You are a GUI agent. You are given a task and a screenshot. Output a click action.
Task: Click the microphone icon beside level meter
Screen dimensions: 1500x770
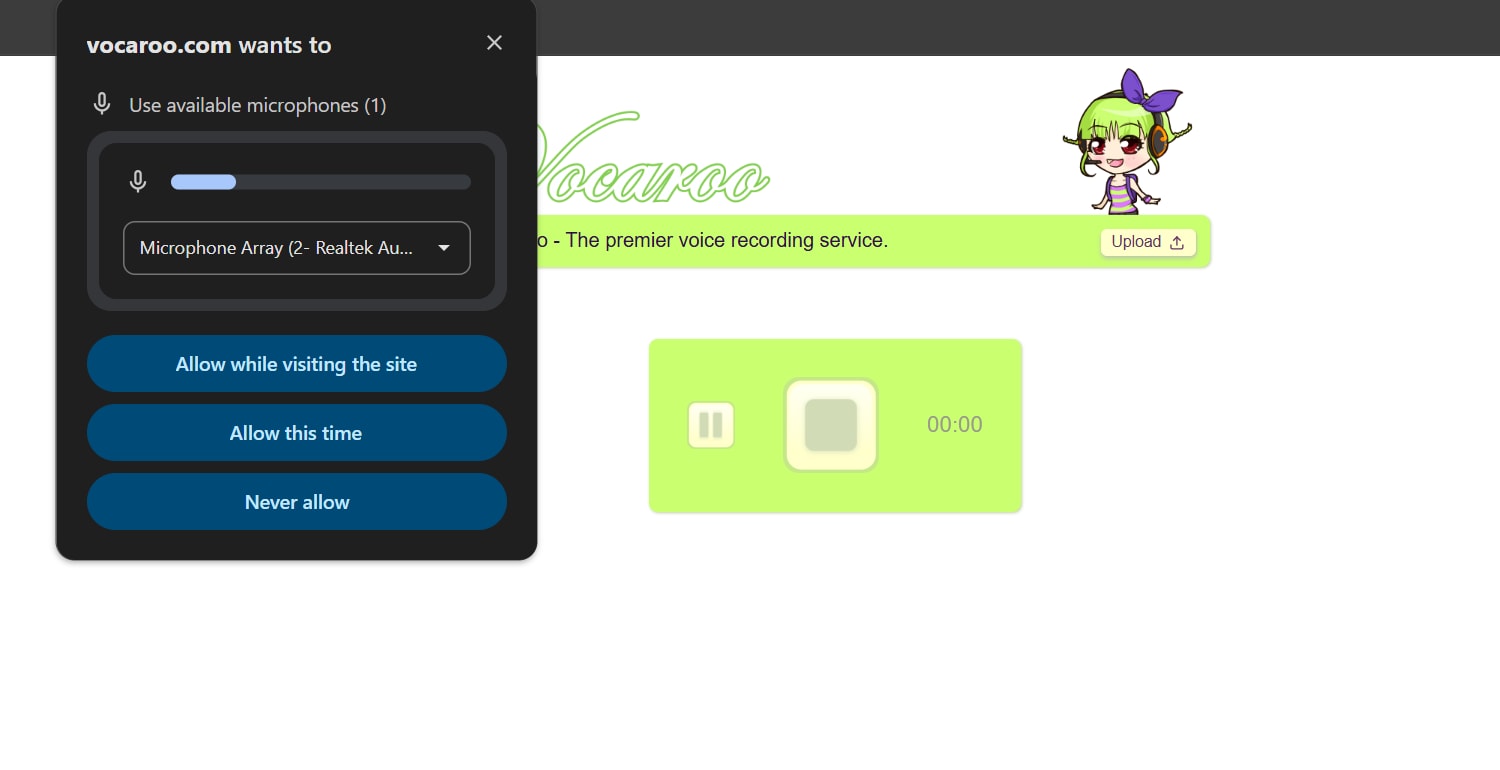tap(138, 182)
